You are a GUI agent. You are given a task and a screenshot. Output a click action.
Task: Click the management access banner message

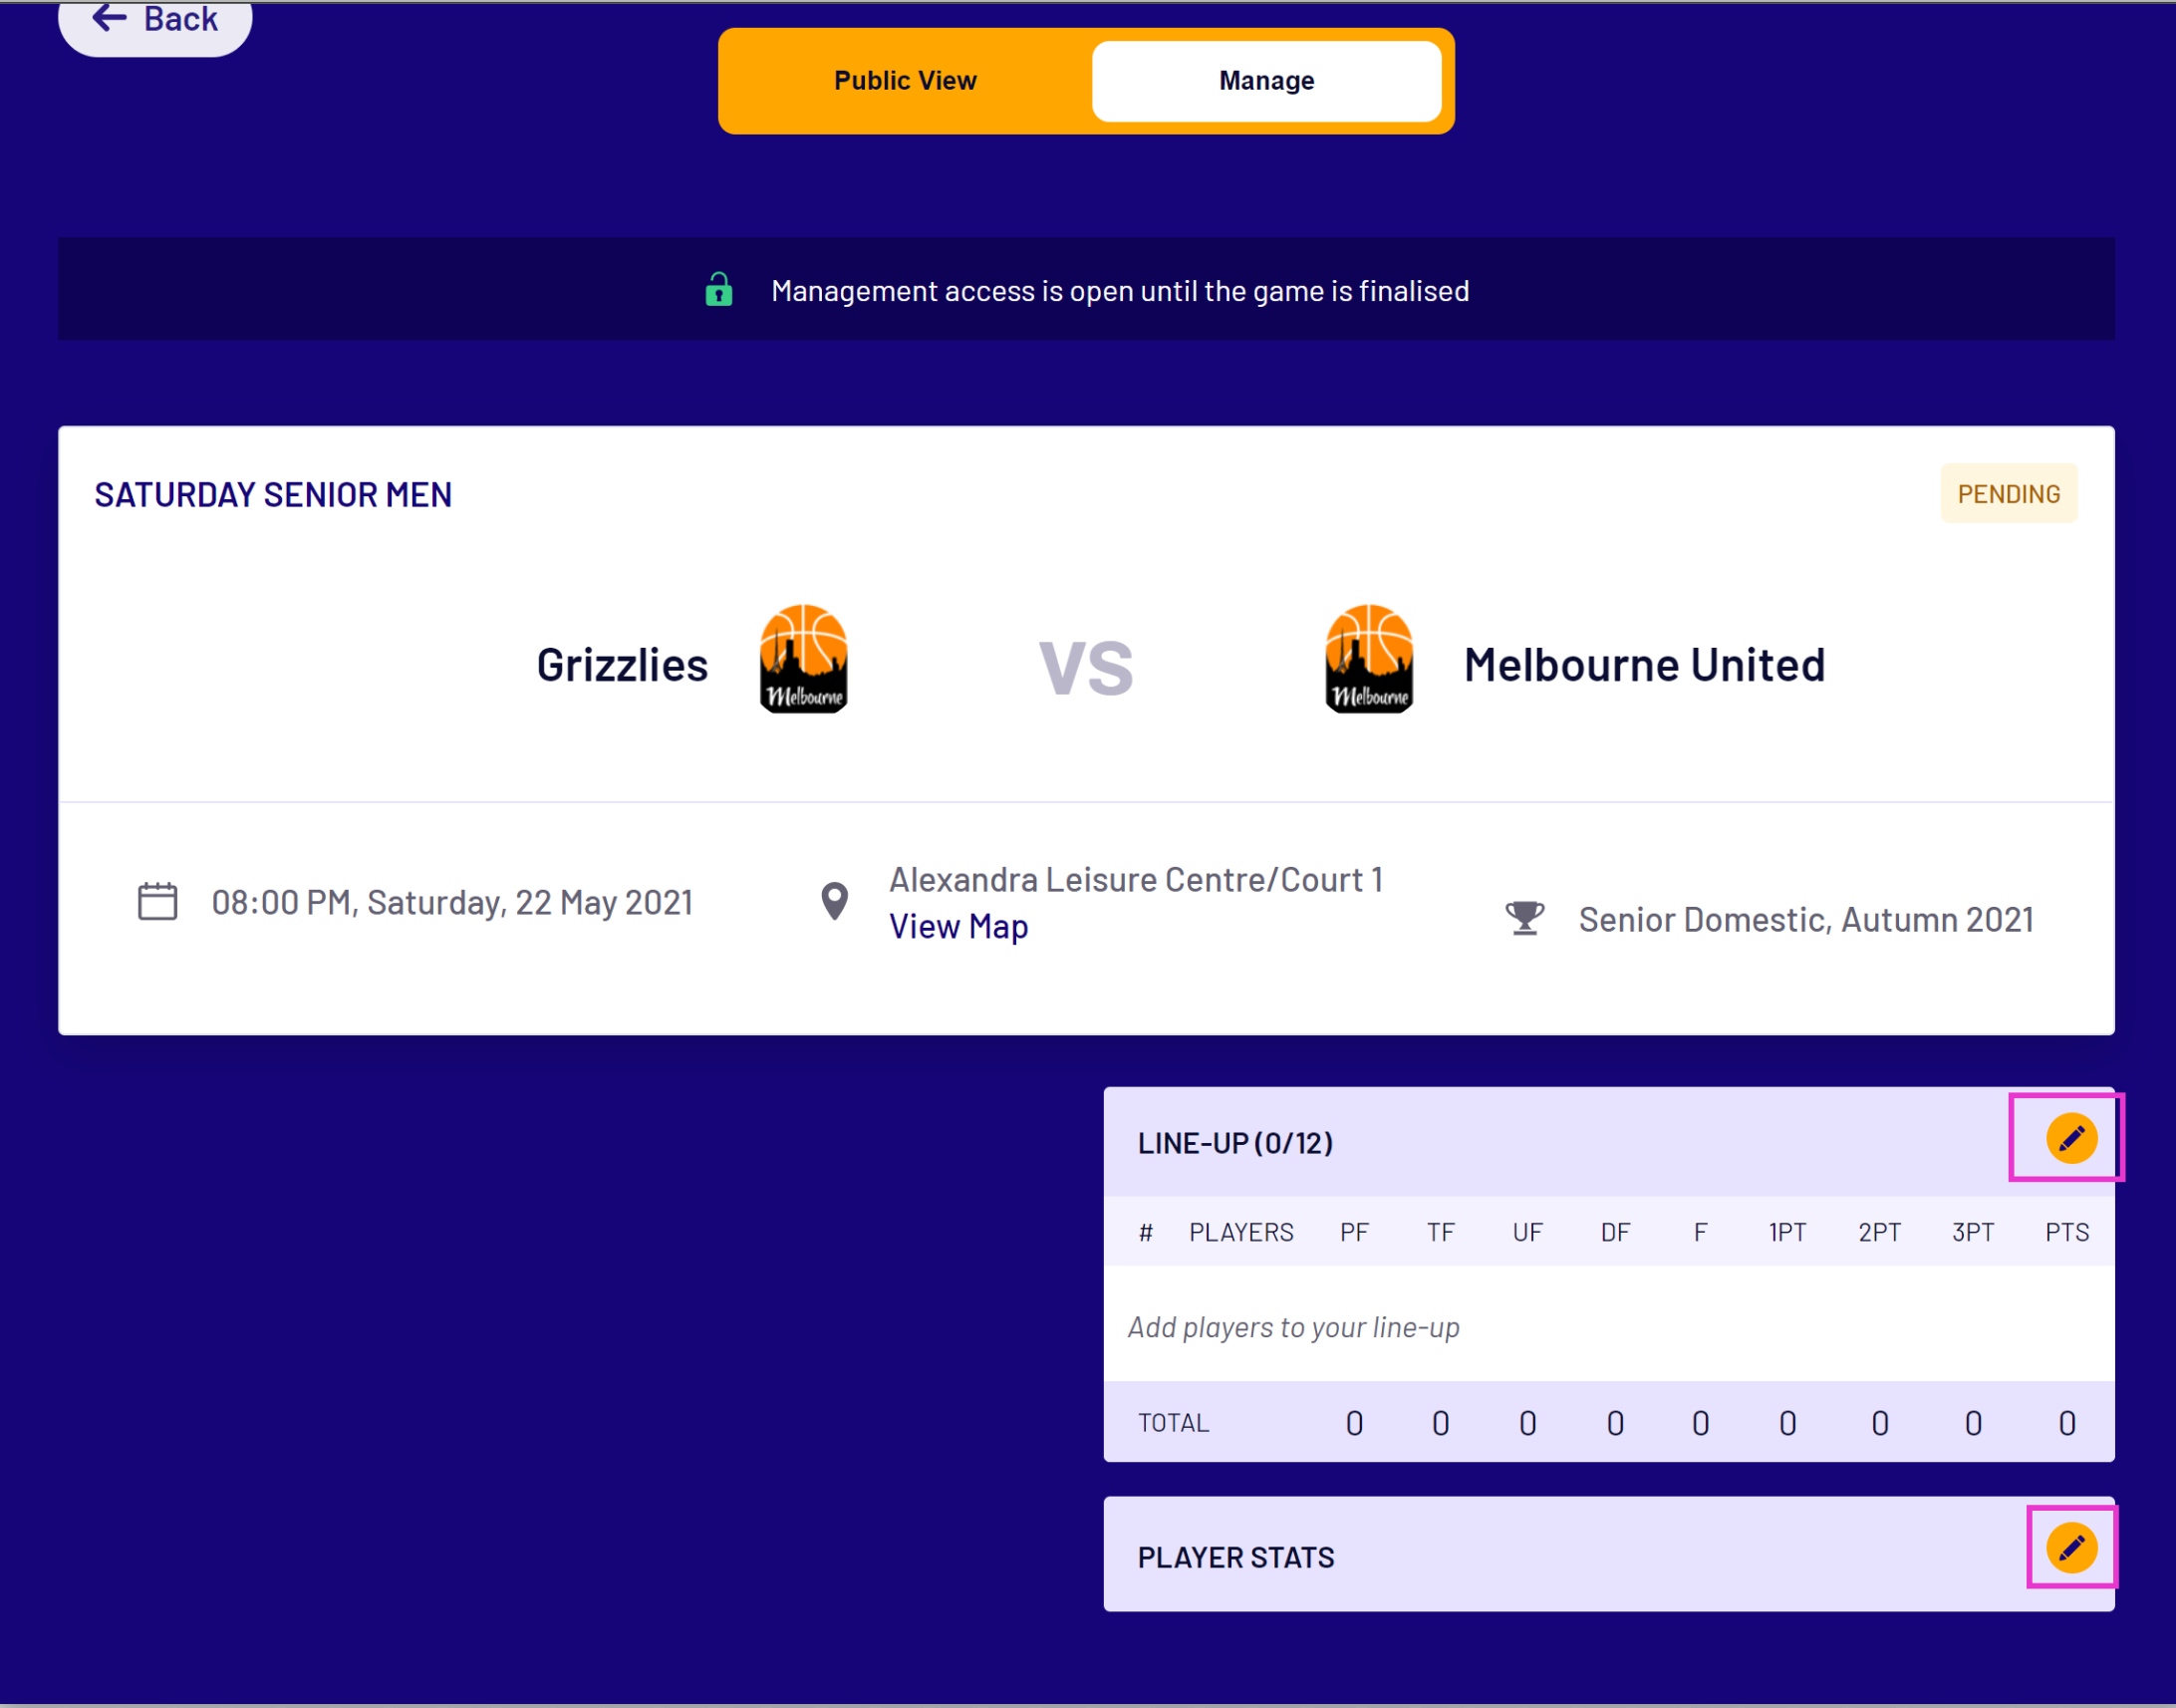(x=1120, y=291)
